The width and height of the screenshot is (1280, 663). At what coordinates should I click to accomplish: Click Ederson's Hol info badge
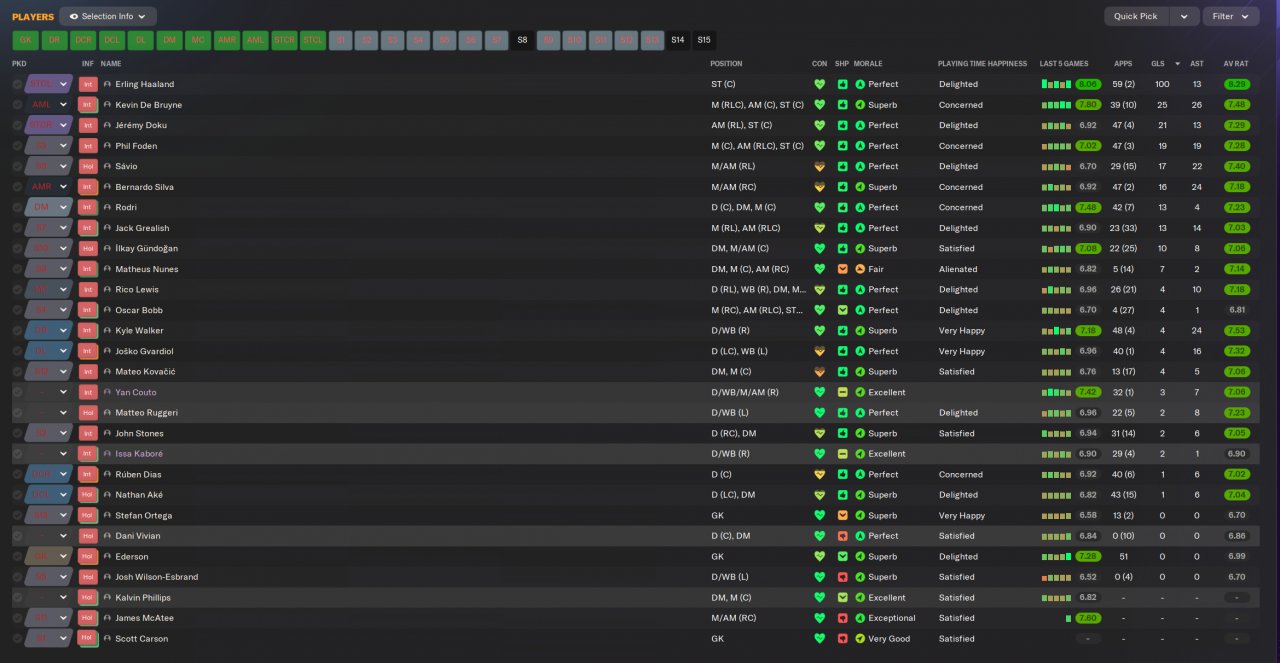coord(88,556)
